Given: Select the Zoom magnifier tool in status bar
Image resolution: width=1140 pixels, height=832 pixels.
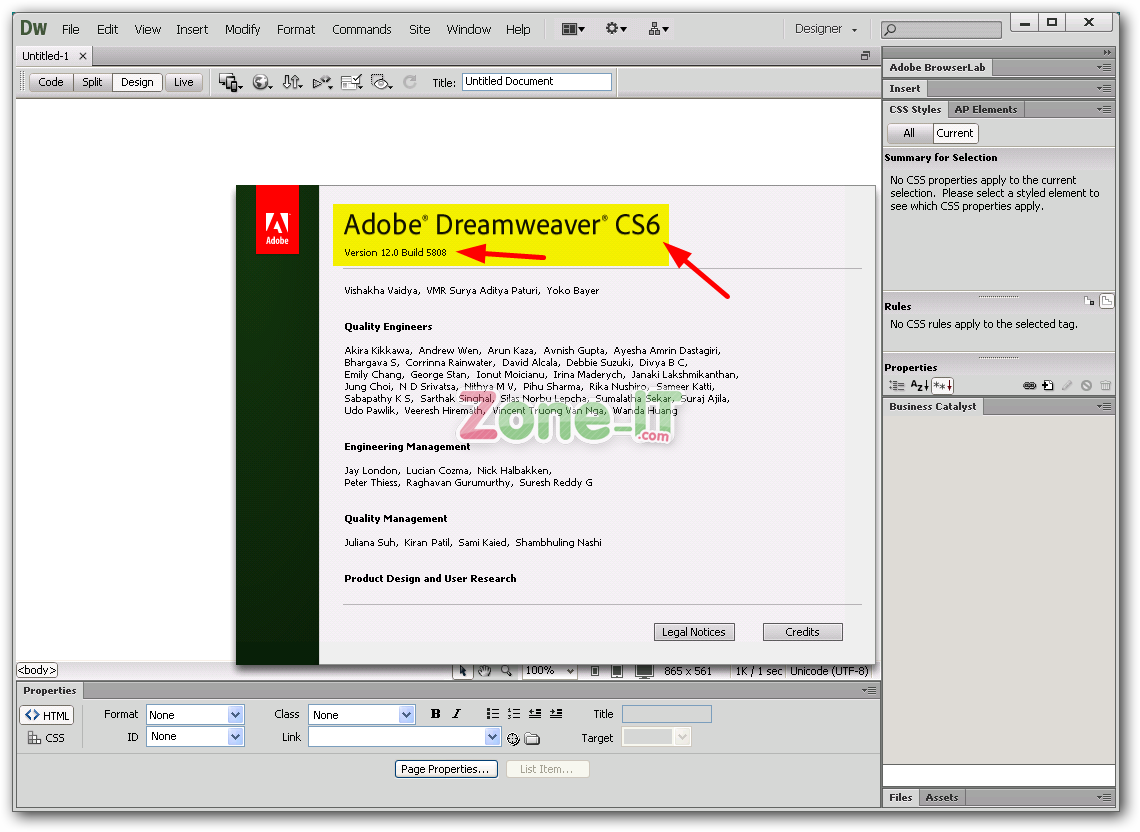Looking at the screenshot, I should pos(506,671).
